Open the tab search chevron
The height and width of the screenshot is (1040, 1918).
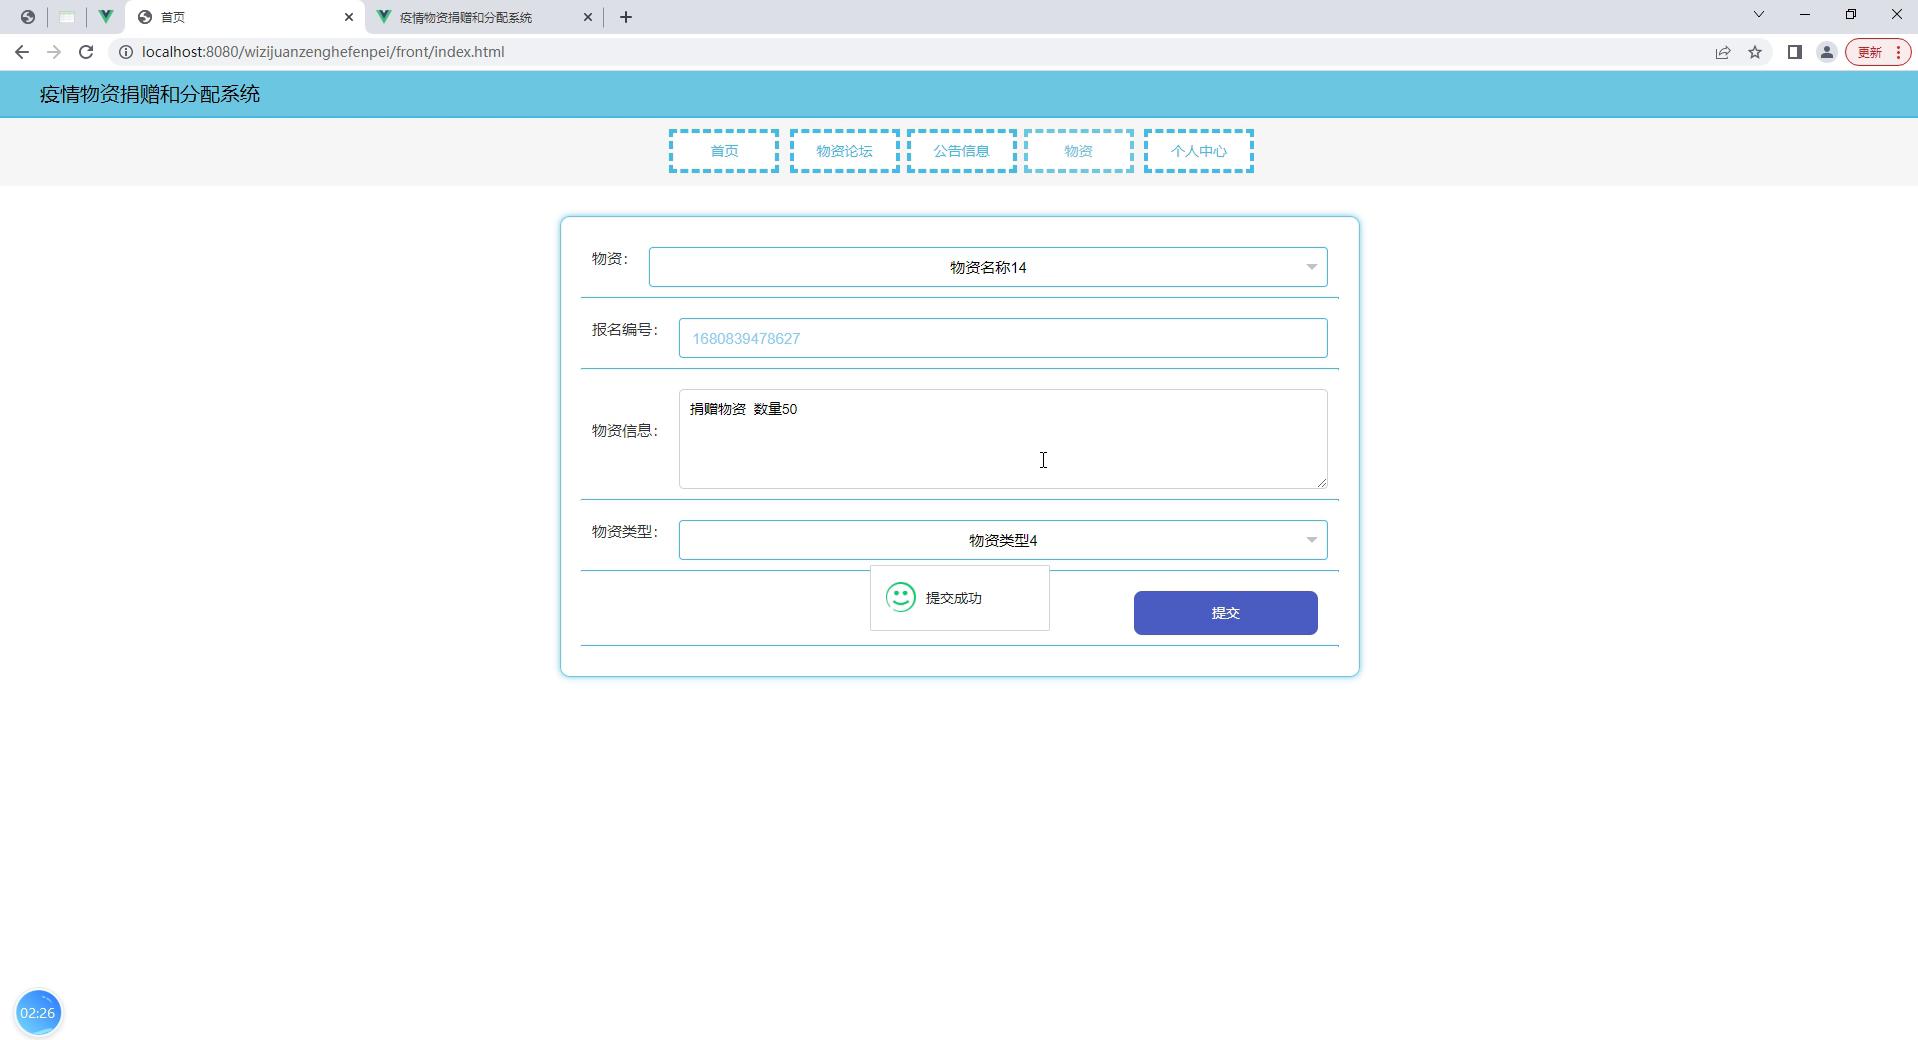pyautogui.click(x=1759, y=15)
